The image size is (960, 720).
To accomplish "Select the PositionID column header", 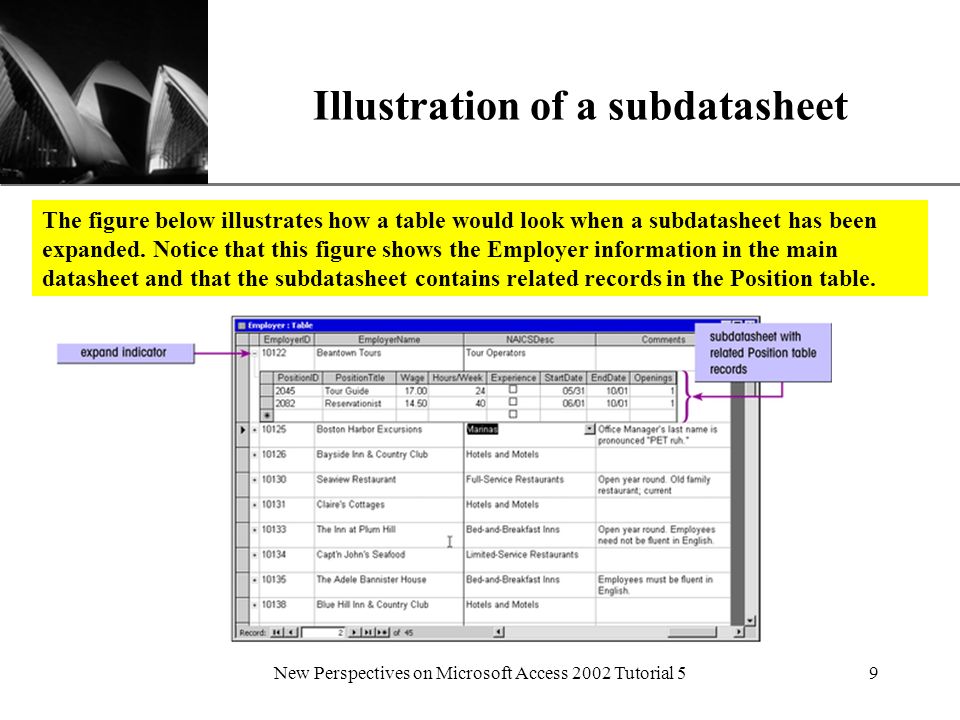I will [x=298, y=378].
